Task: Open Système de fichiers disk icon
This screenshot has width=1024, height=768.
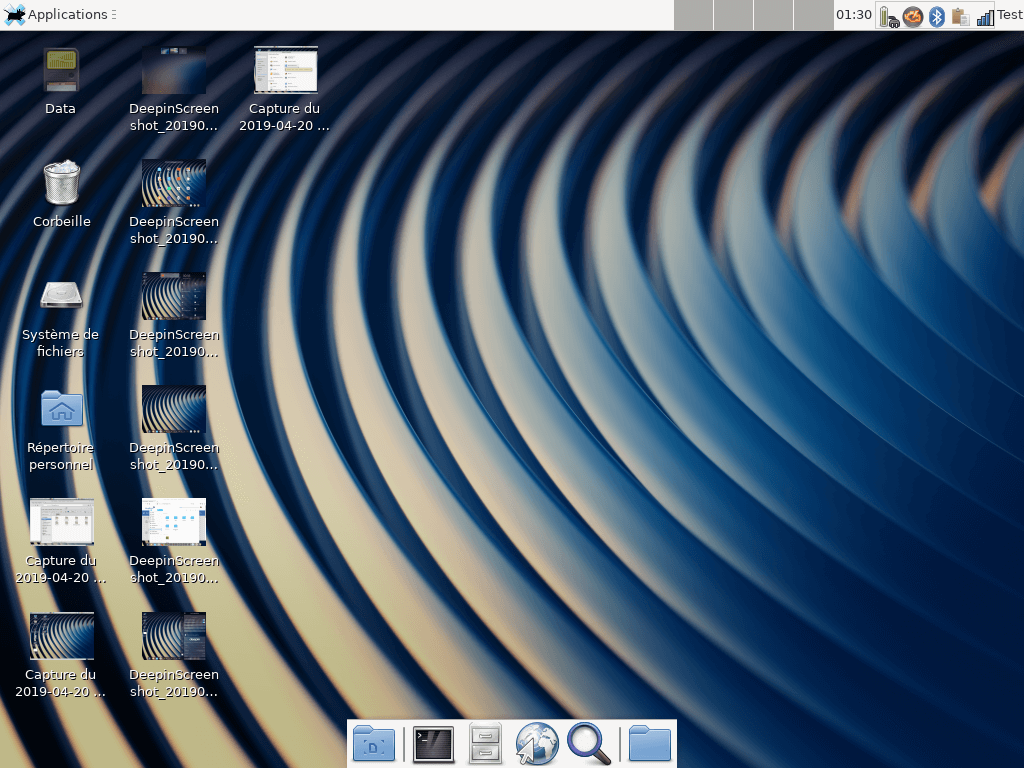Action: click(x=61, y=295)
